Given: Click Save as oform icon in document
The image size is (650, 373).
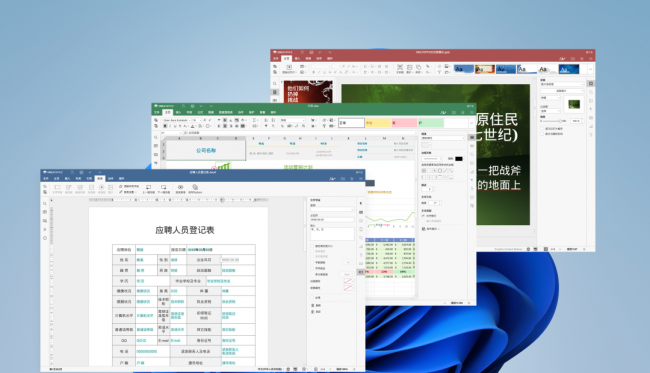Looking at the screenshot, I should click(195, 189).
